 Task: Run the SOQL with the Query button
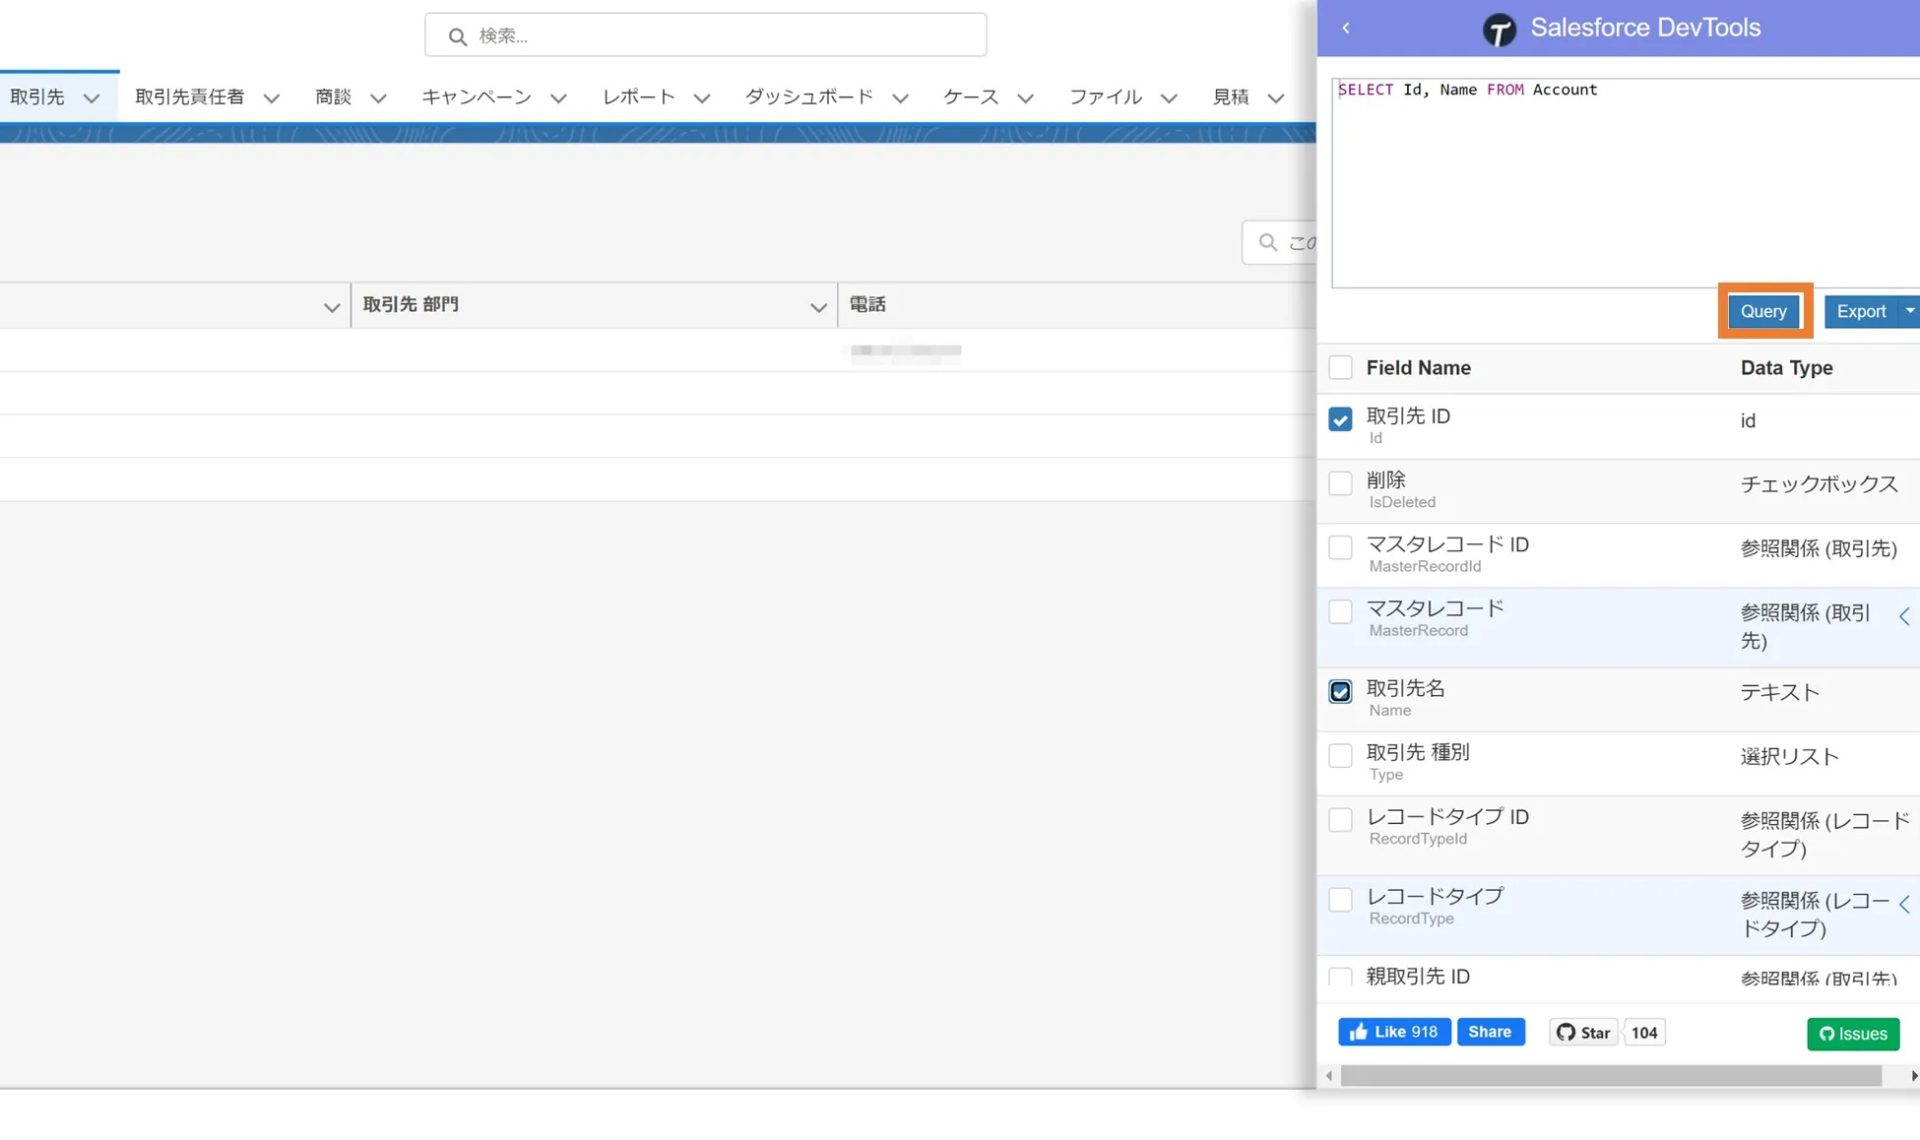click(x=1763, y=311)
